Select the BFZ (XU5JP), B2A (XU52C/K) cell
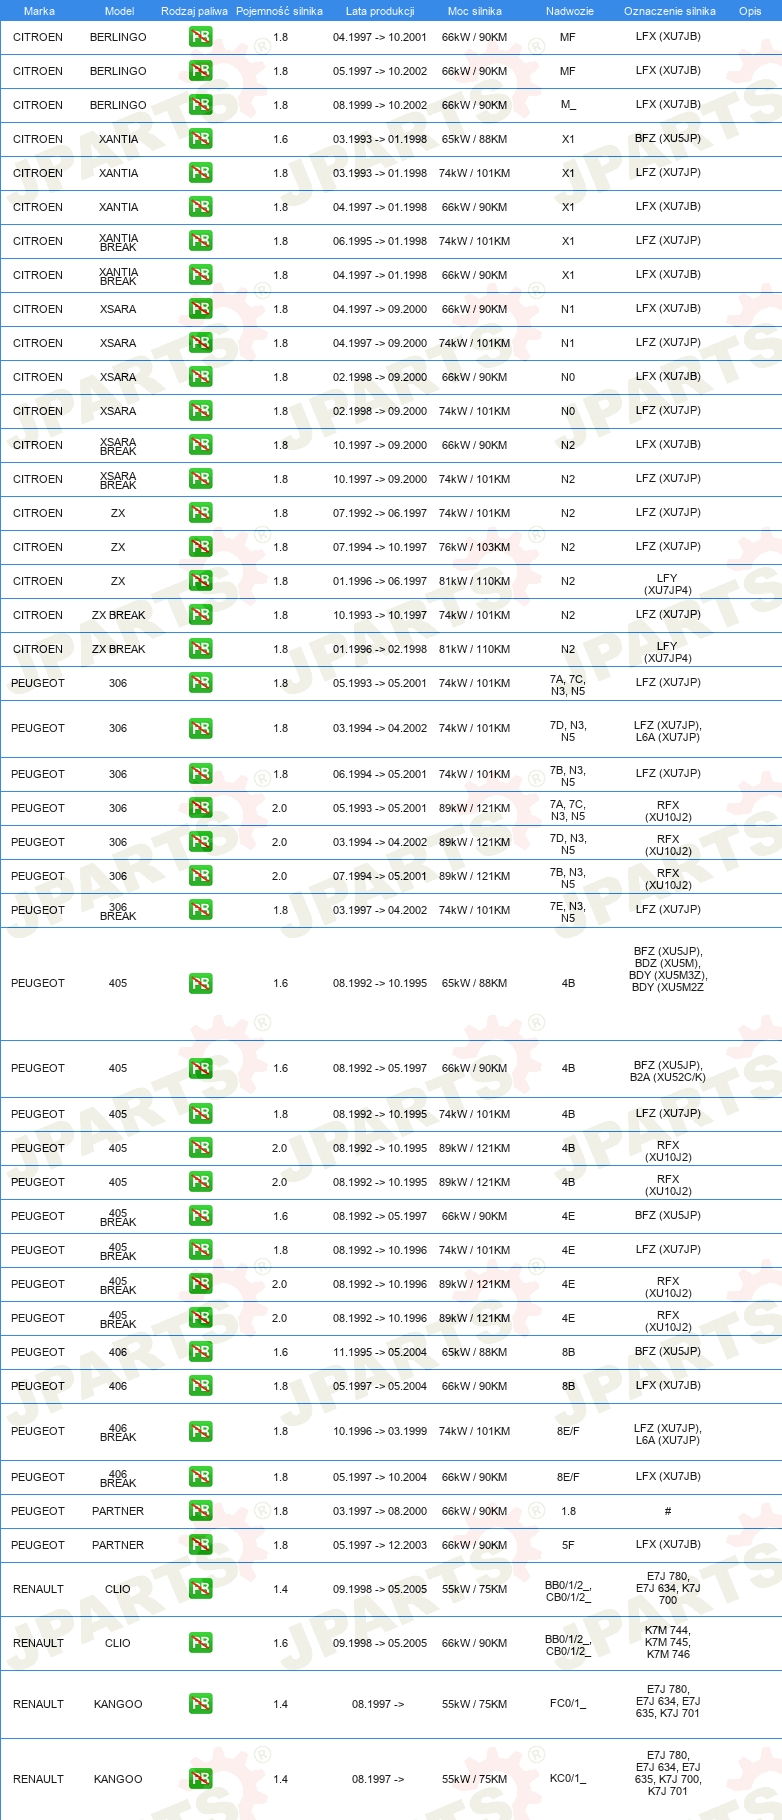The image size is (782, 1820). pyautogui.click(x=668, y=1071)
